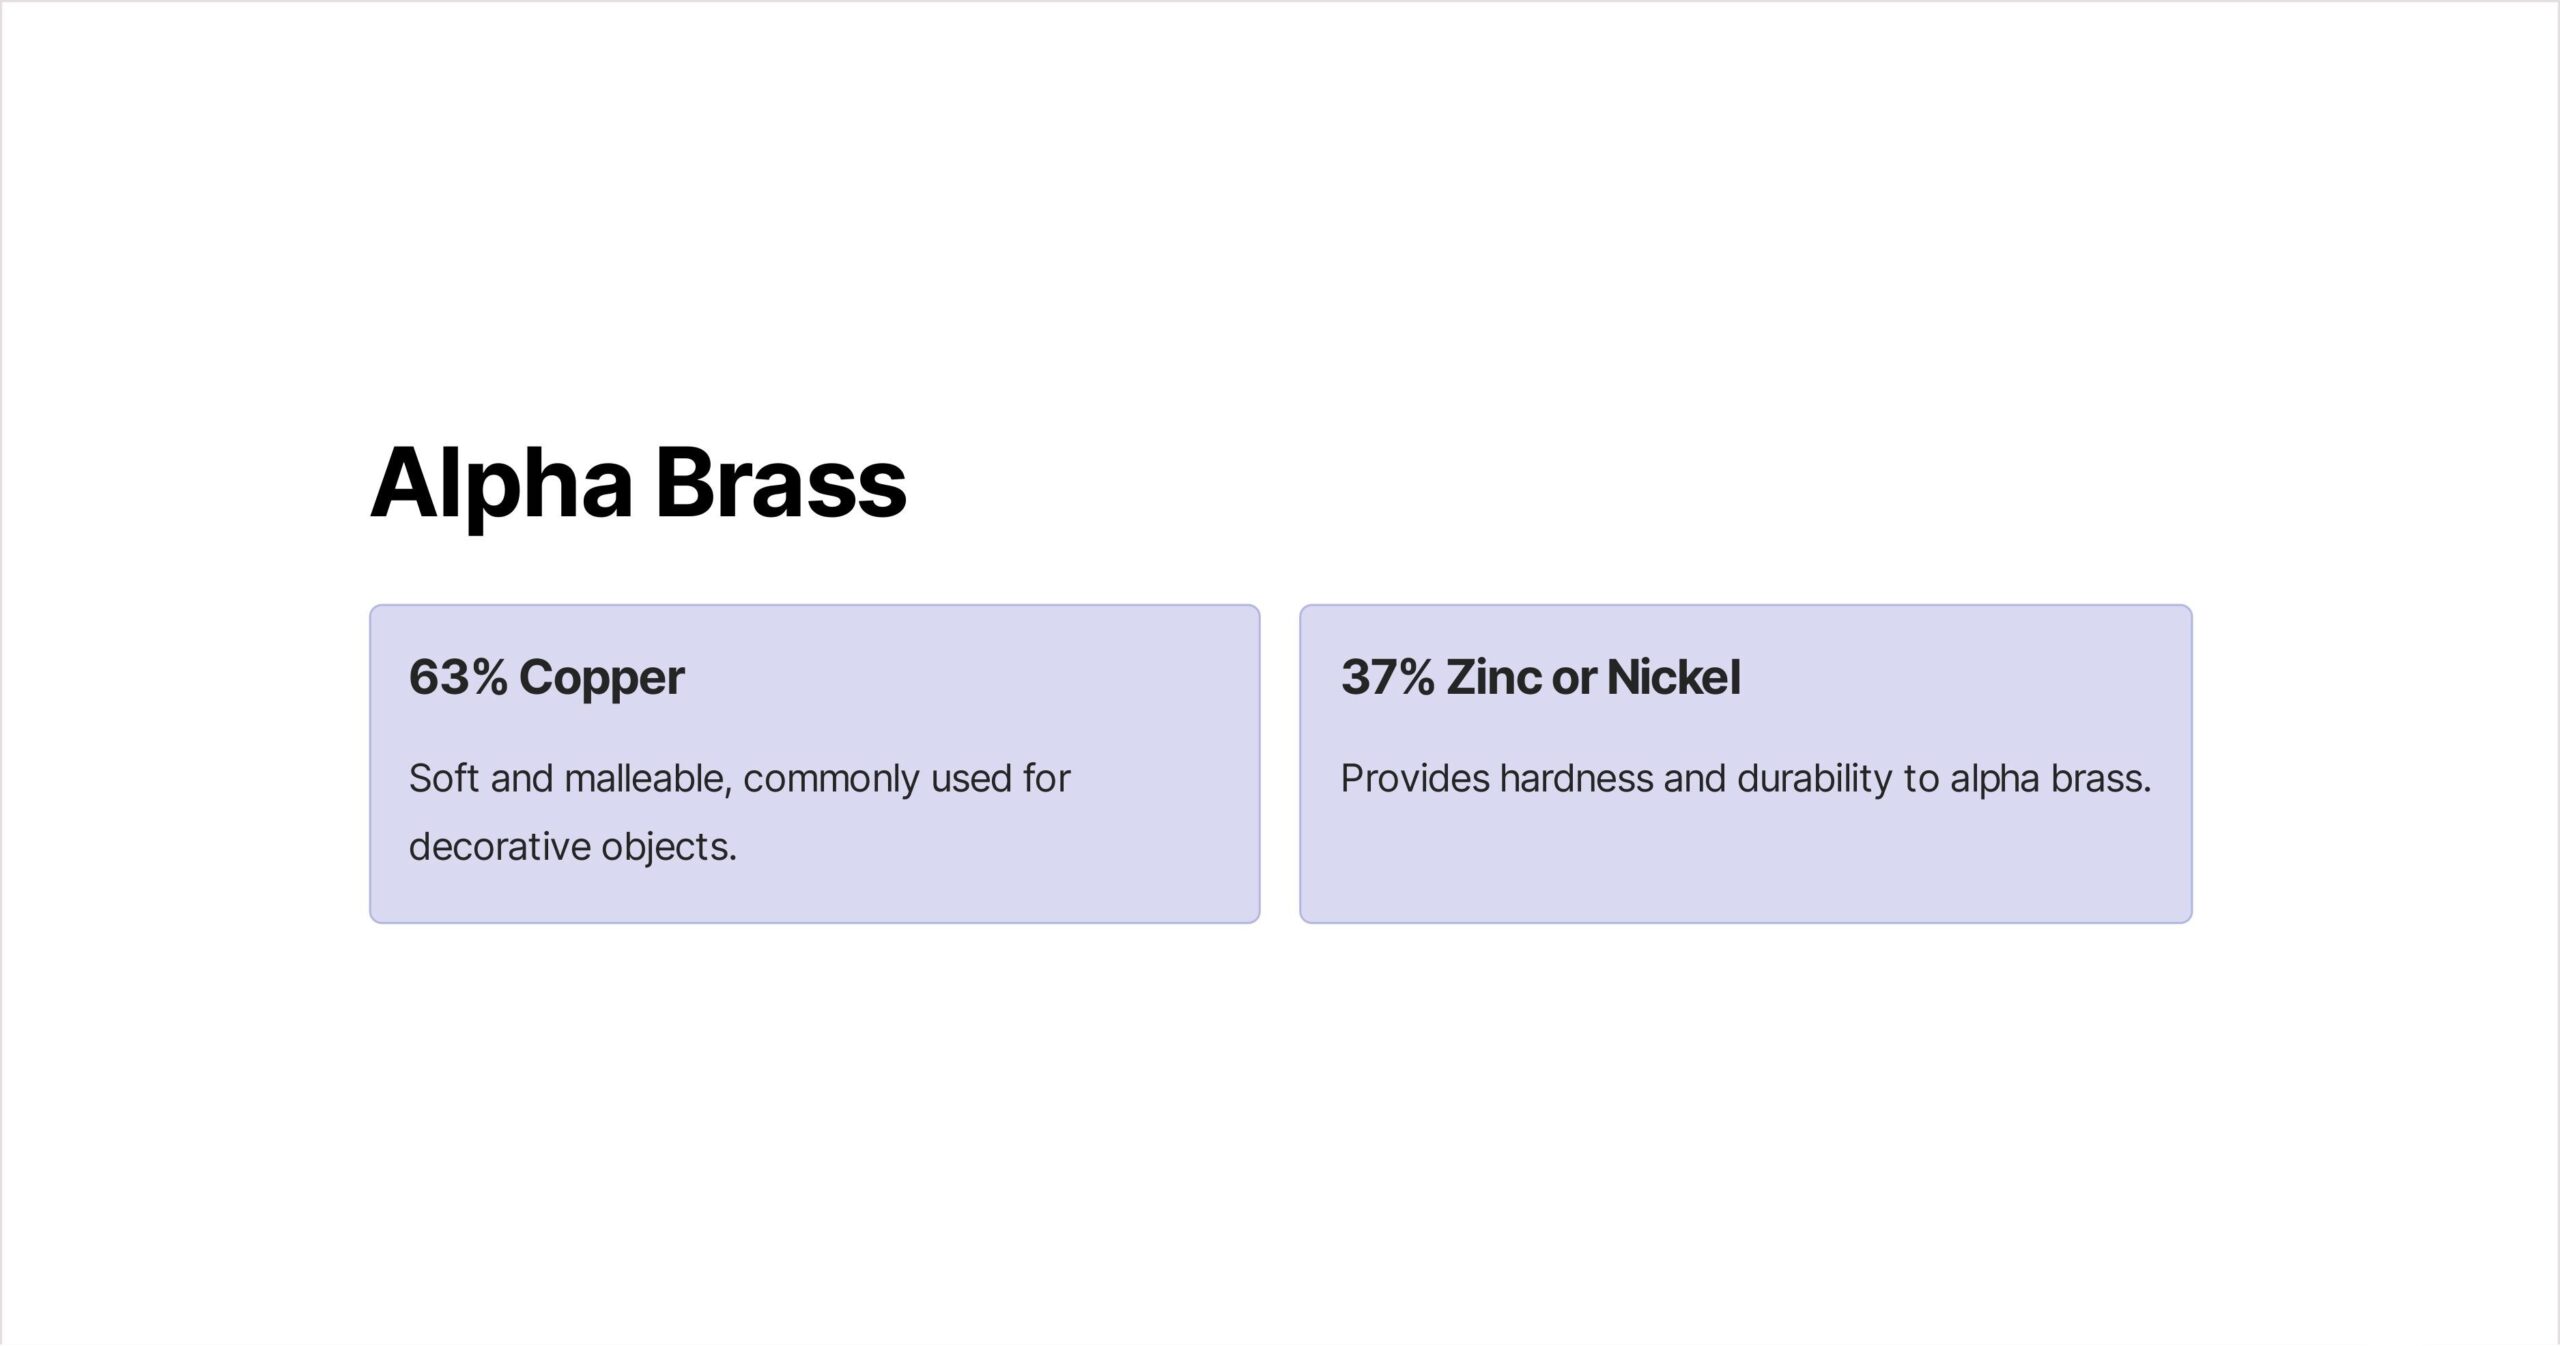Click the word Alpha in the heading

[x=502, y=484]
